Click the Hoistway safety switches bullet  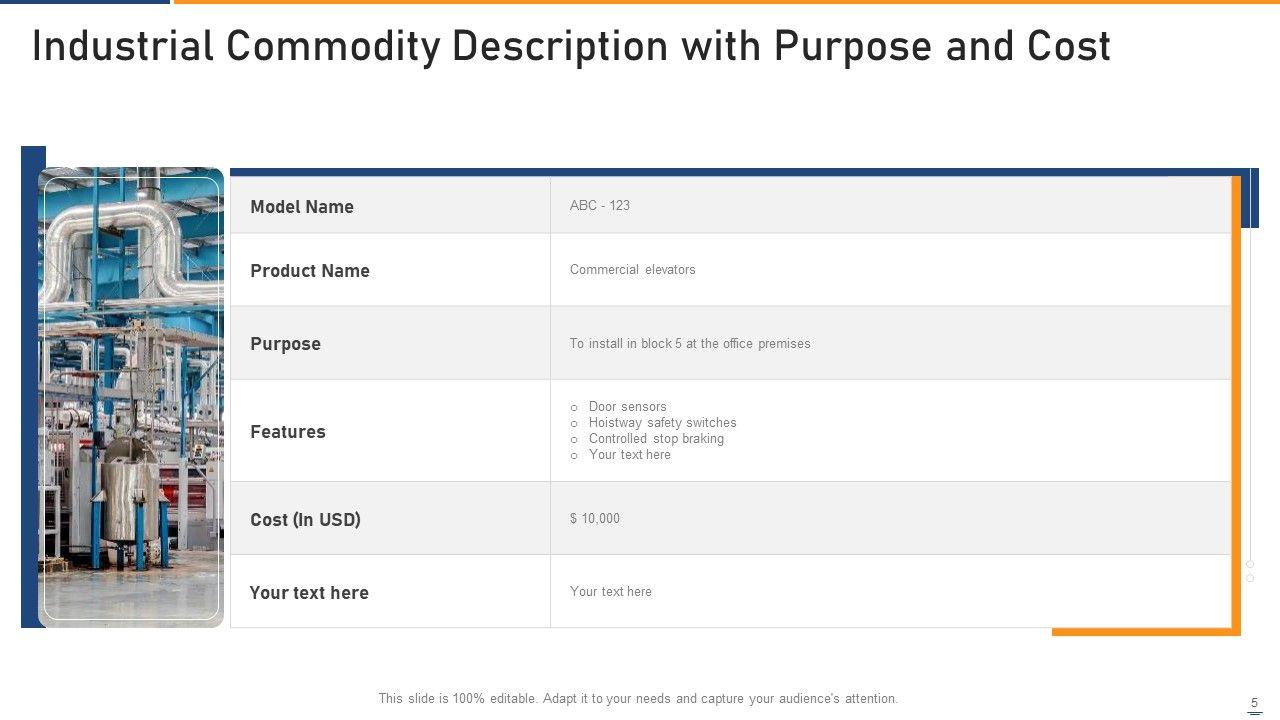tap(663, 423)
